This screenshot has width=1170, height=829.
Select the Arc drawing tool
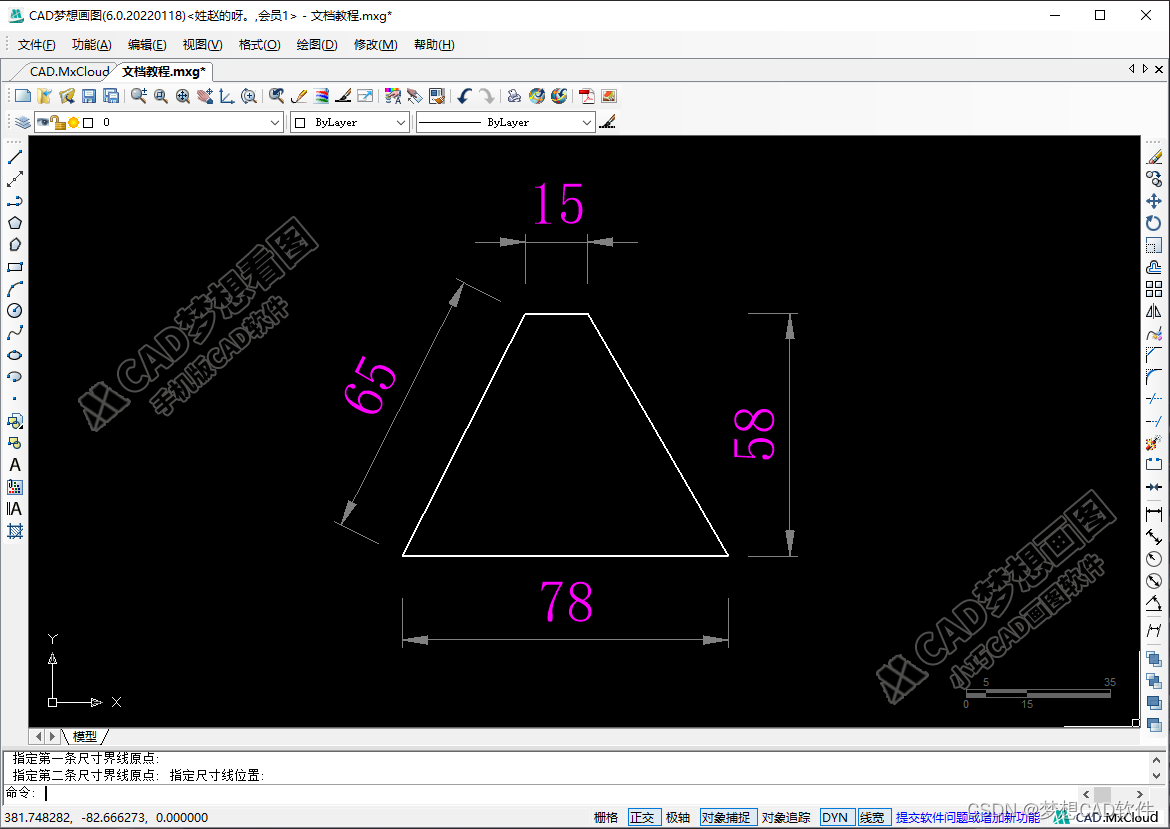coord(15,289)
